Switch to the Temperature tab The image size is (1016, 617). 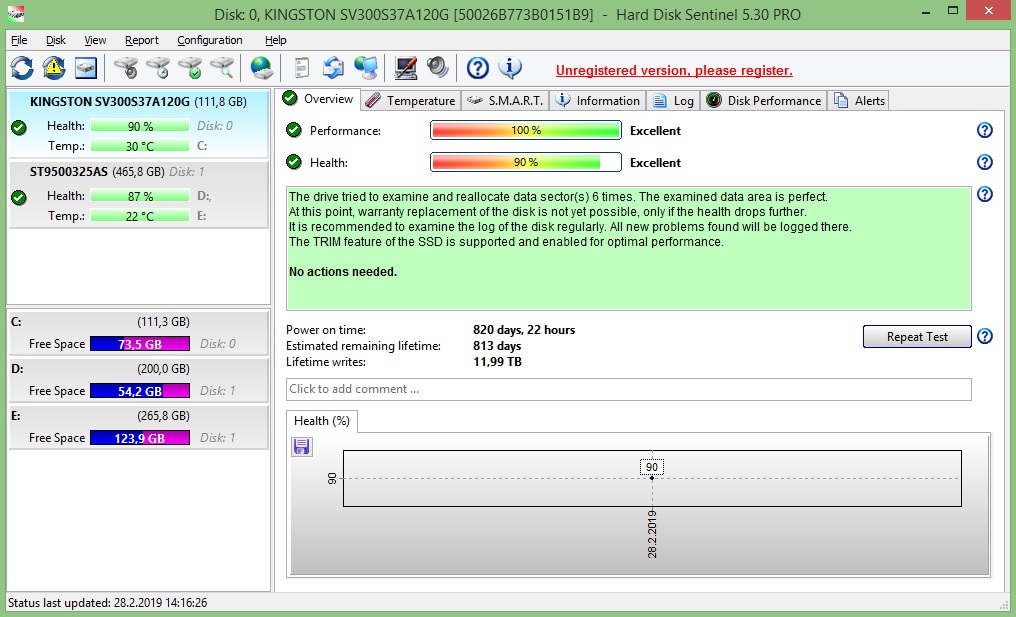(410, 100)
